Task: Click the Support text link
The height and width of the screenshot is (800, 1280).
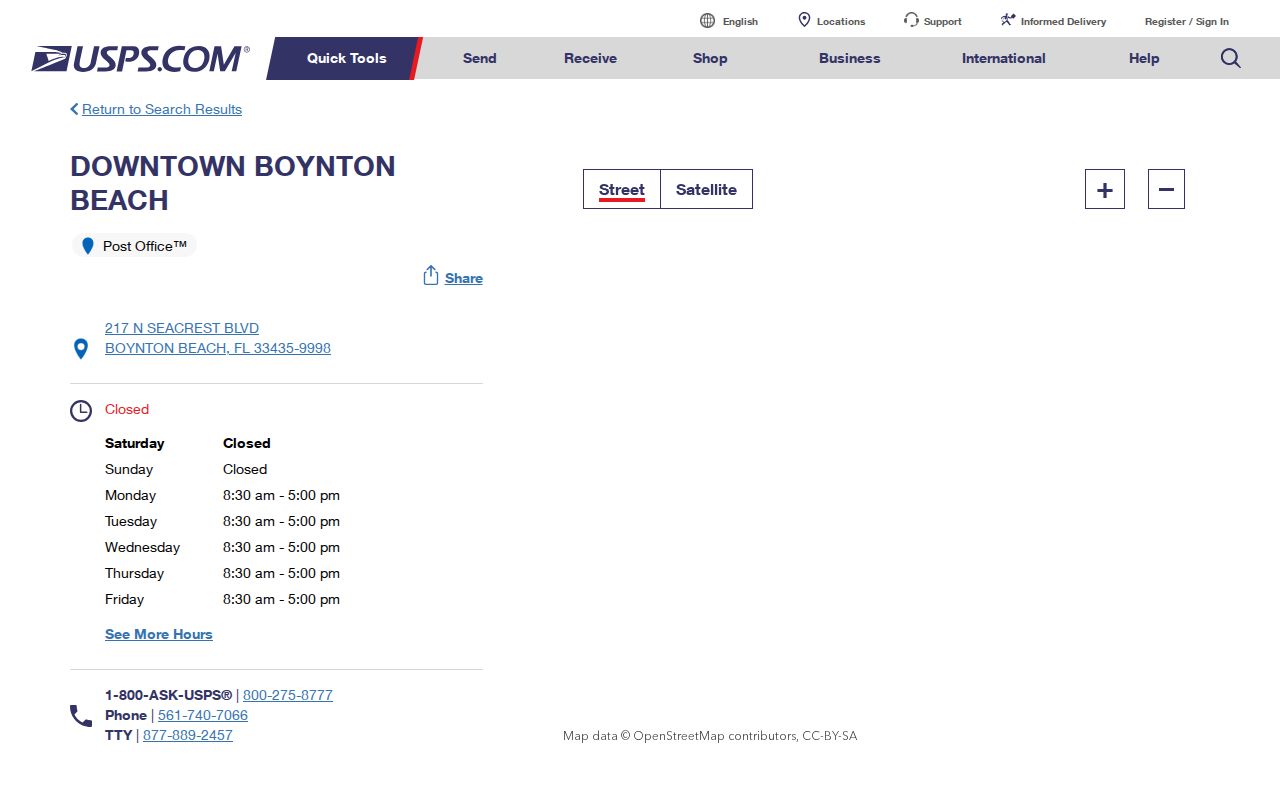Action: (x=943, y=21)
